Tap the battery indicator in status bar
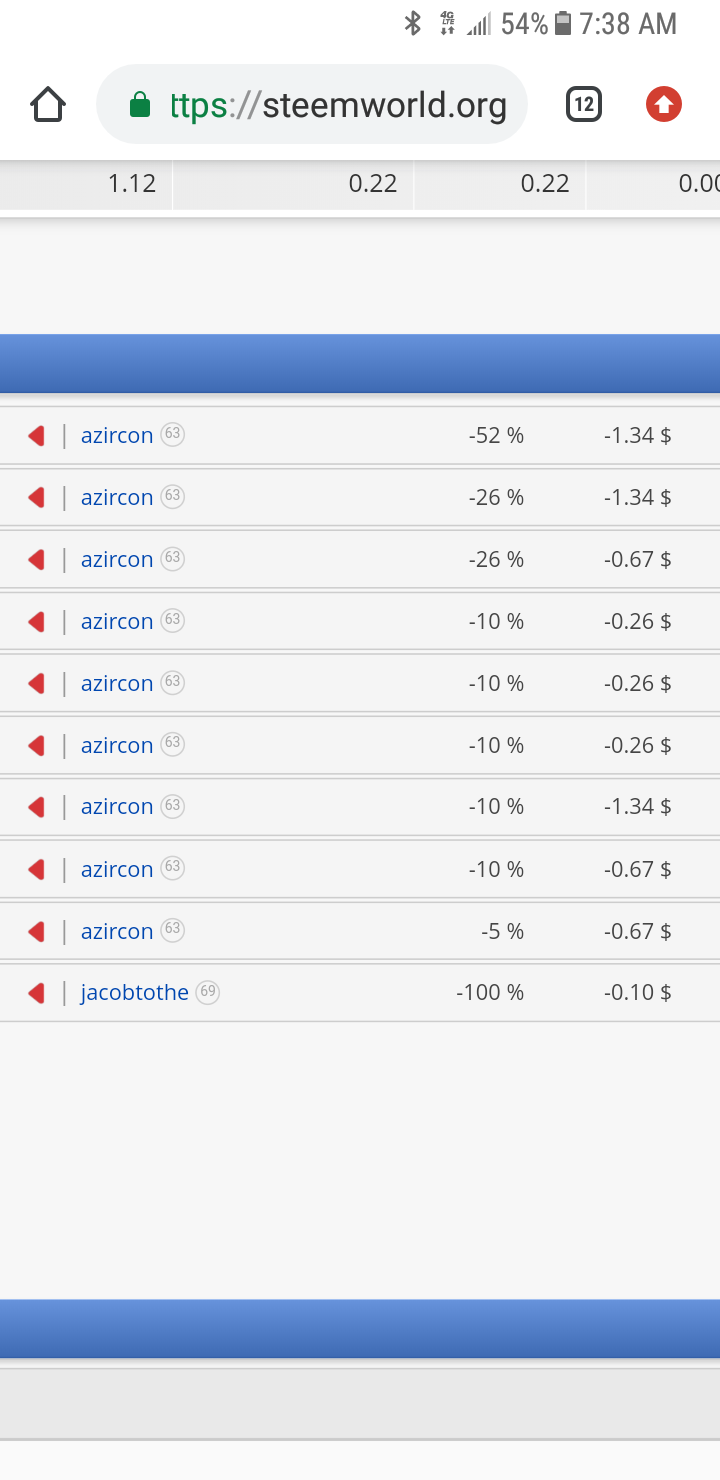This screenshot has width=720, height=1480. click(563, 24)
